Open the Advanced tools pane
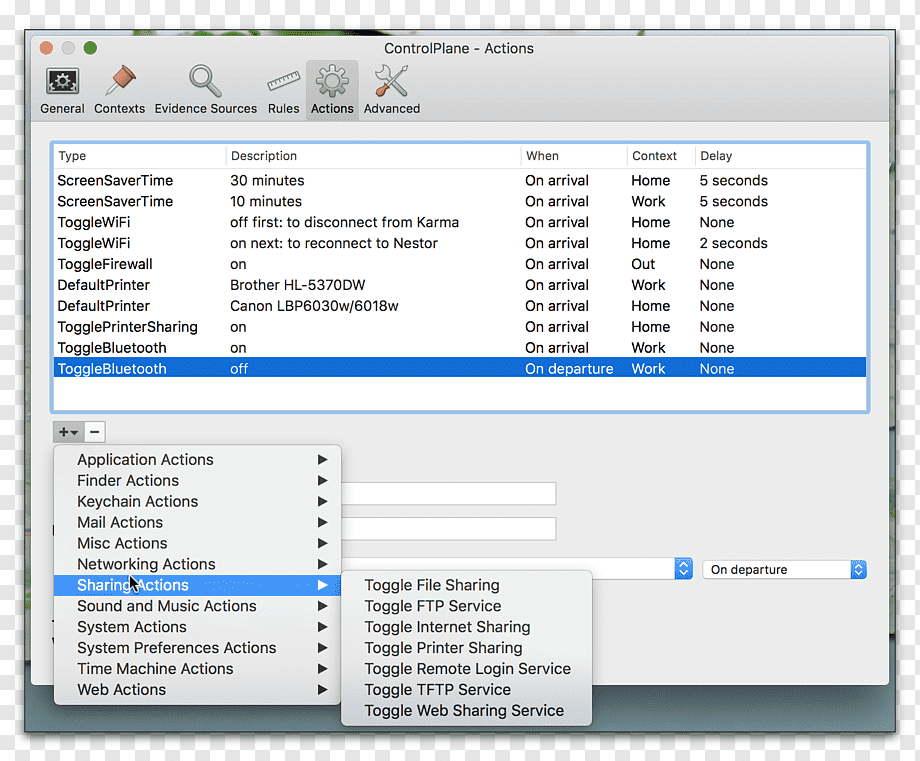920x761 pixels. coord(392,90)
